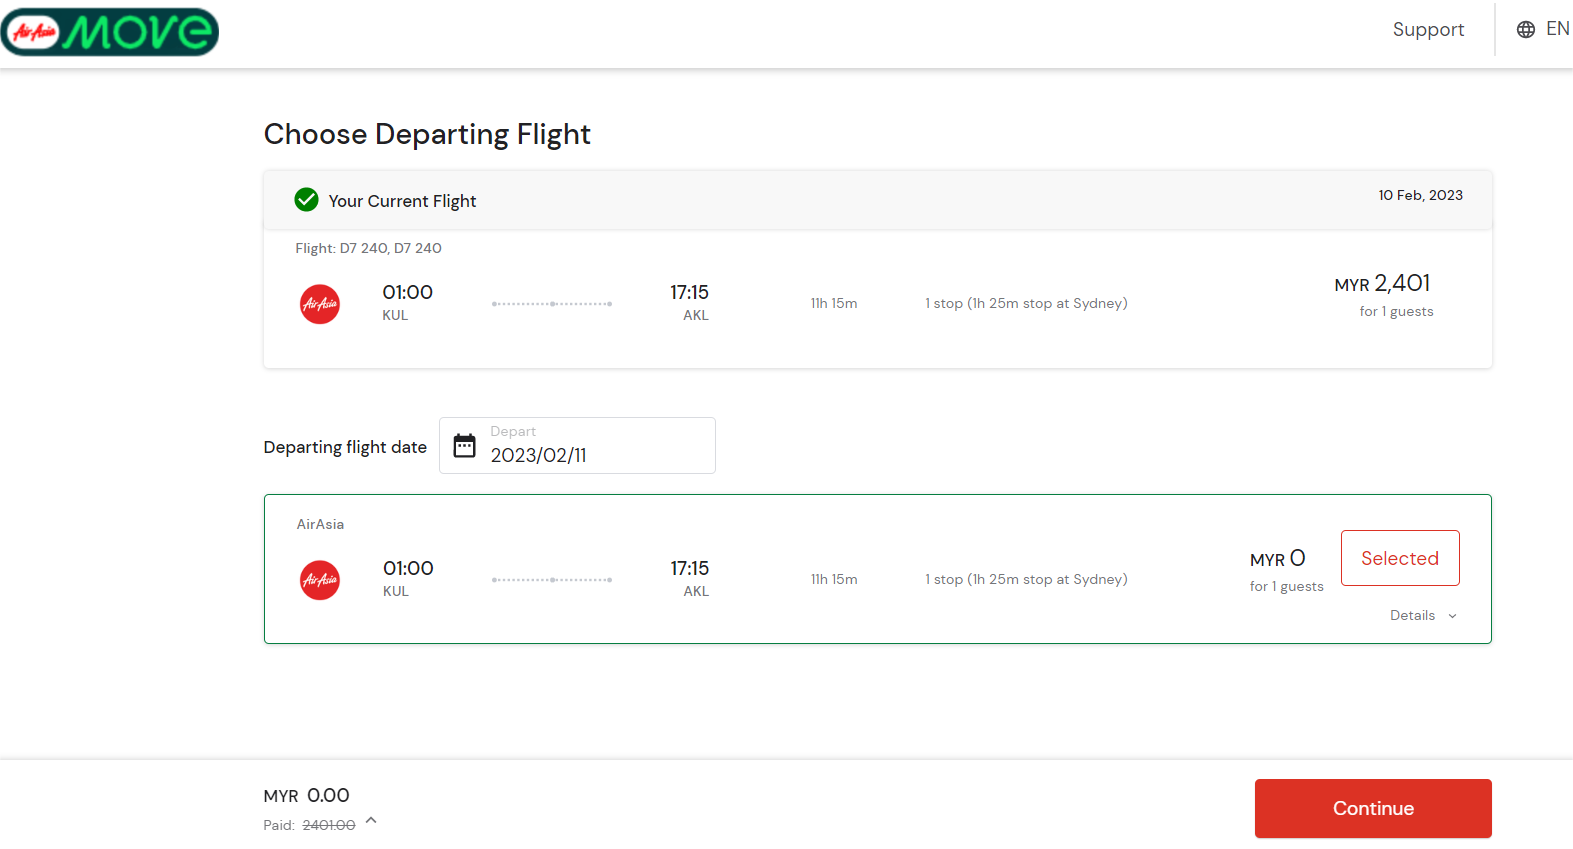Screen dimensions: 1573x849
Task: Click the AirAsia logo in current flight card
Action: (x=320, y=304)
